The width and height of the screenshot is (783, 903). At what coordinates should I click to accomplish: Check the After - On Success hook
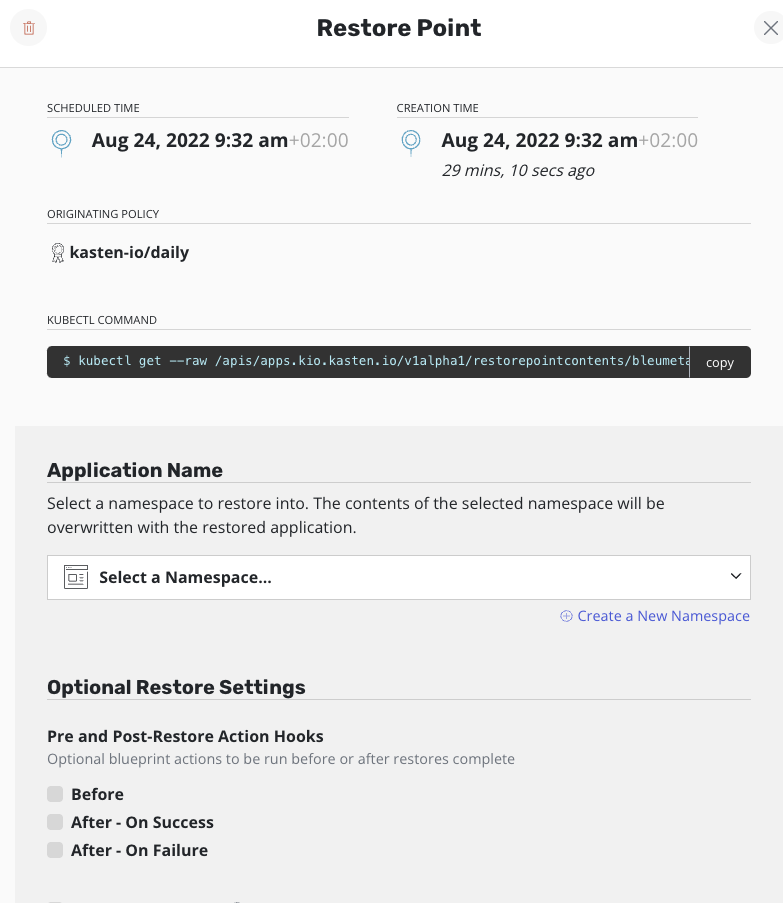tap(55, 822)
